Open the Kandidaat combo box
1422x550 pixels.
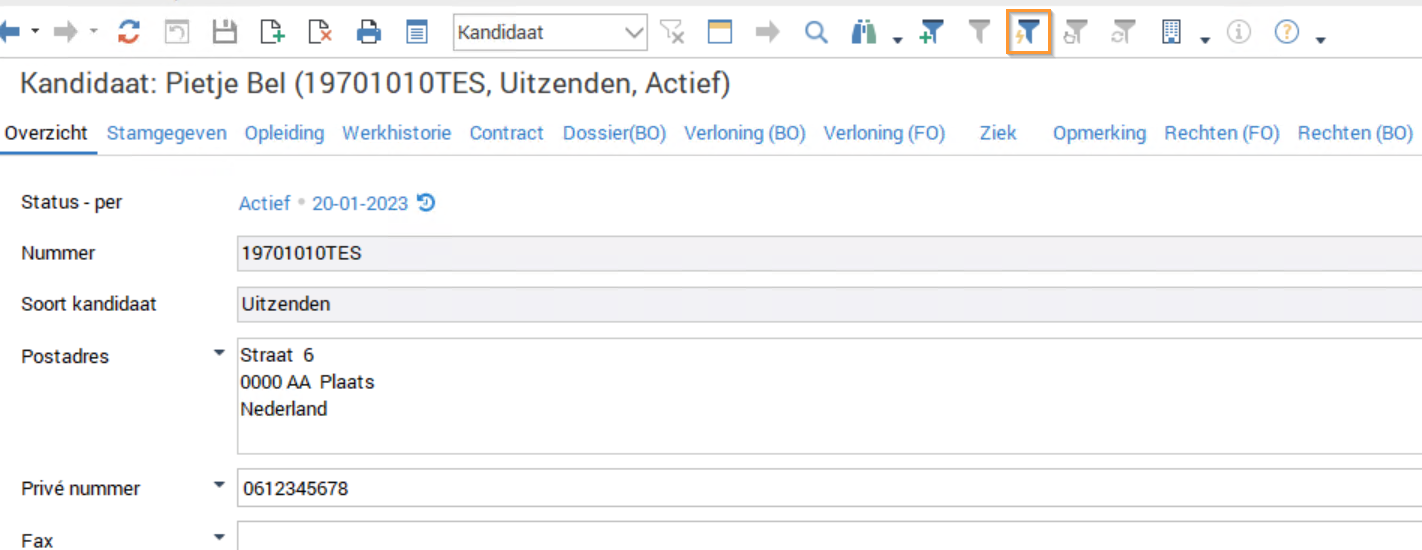tap(634, 32)
